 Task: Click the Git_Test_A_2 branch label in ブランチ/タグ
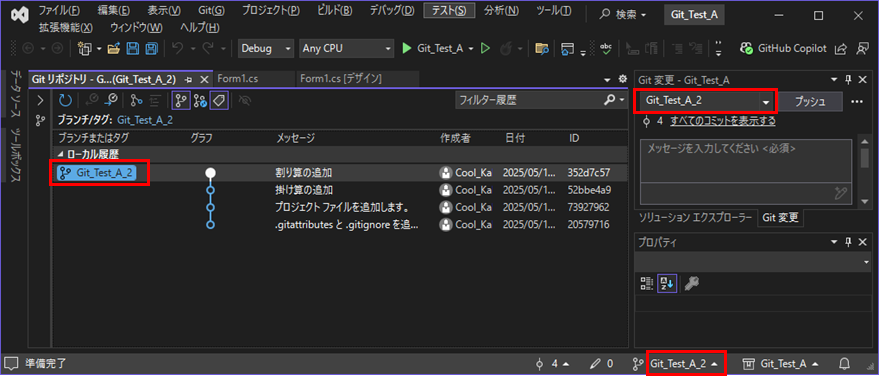[x=145, y=120]
